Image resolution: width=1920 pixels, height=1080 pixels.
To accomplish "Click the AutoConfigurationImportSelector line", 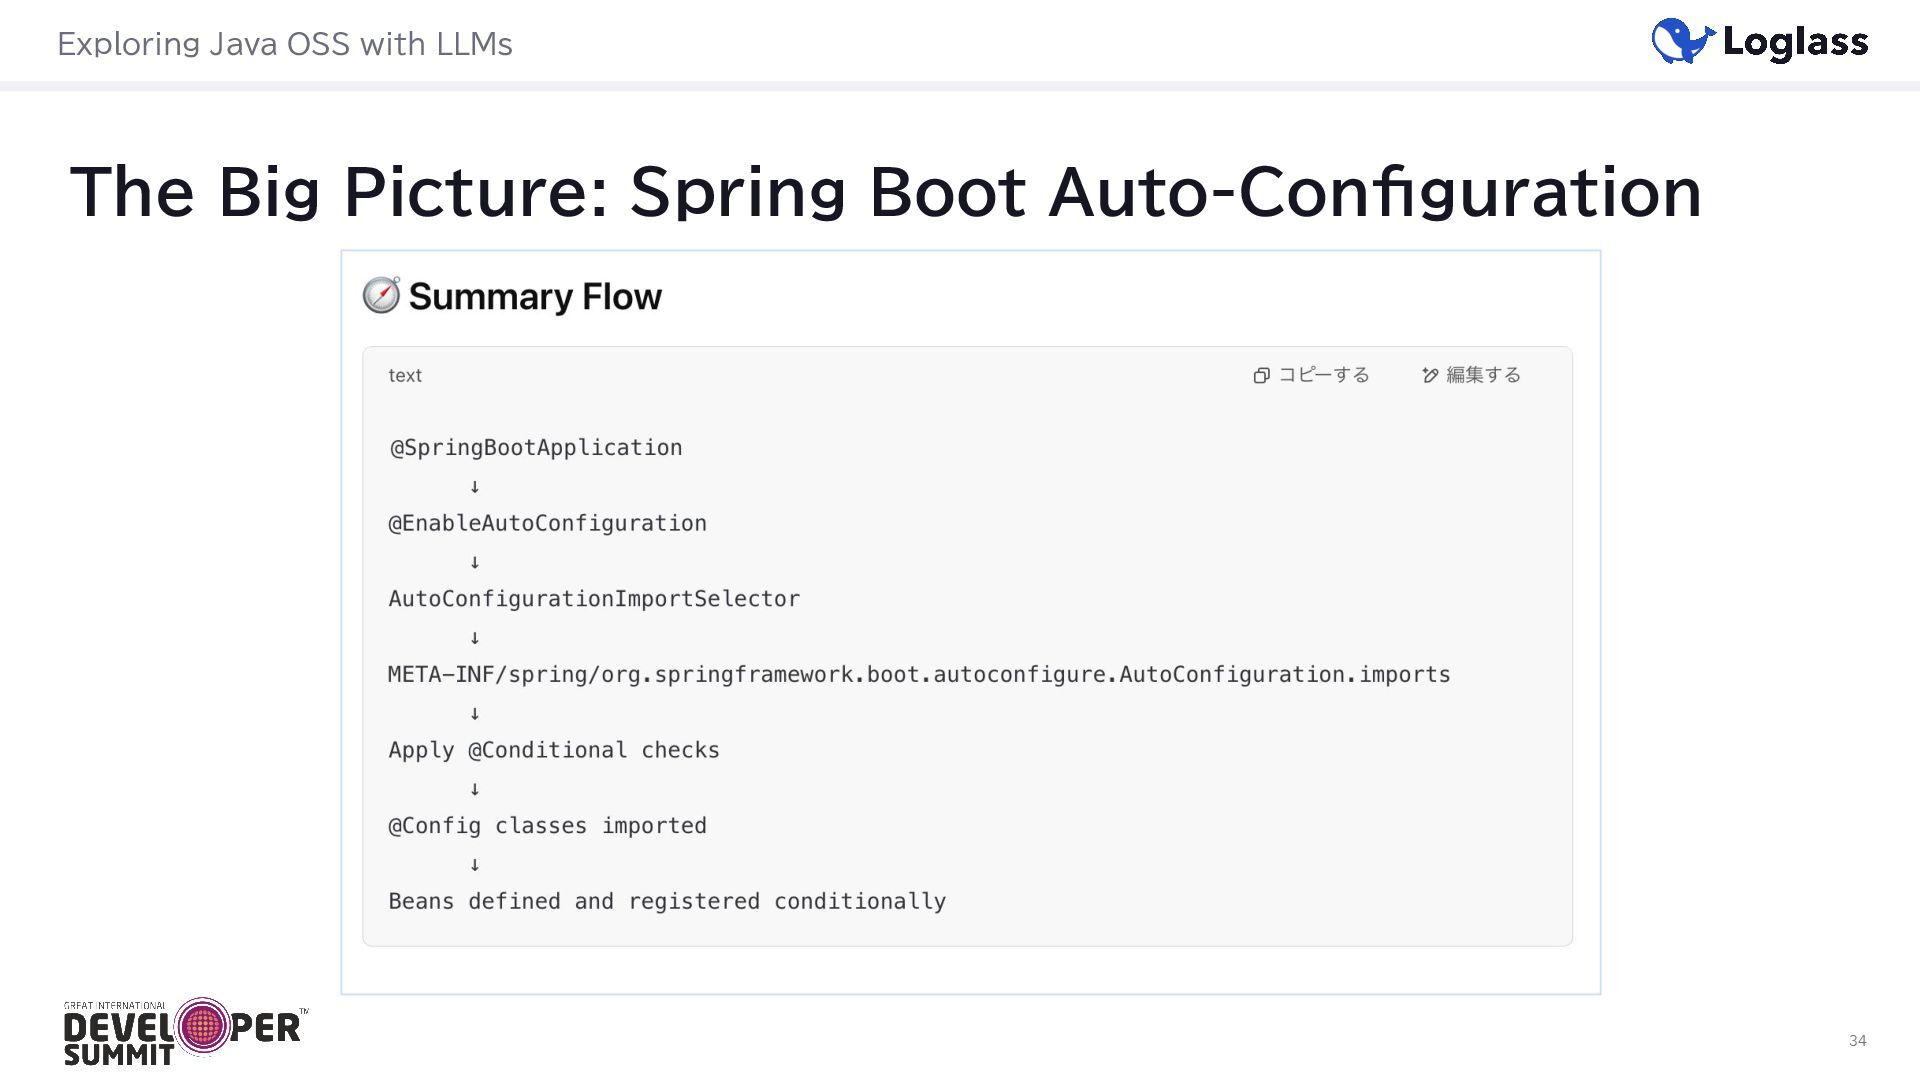I will click(x=594, y=599).
